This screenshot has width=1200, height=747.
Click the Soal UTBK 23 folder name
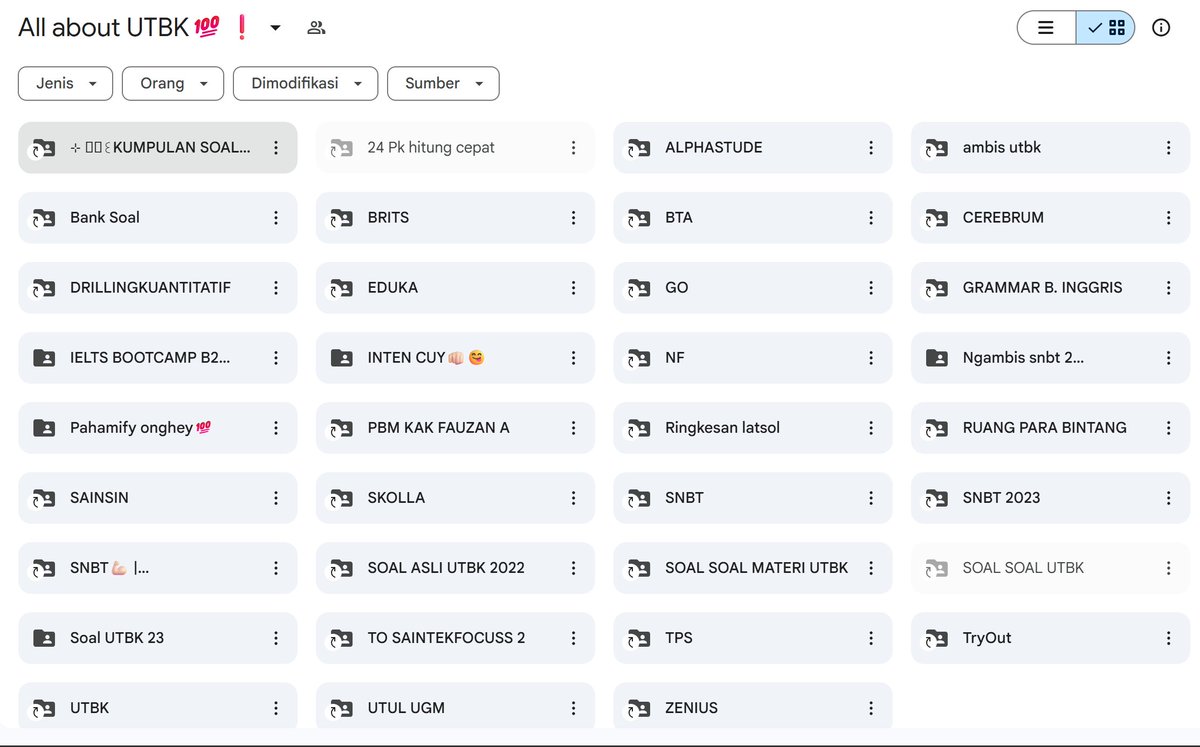(117, 638)
